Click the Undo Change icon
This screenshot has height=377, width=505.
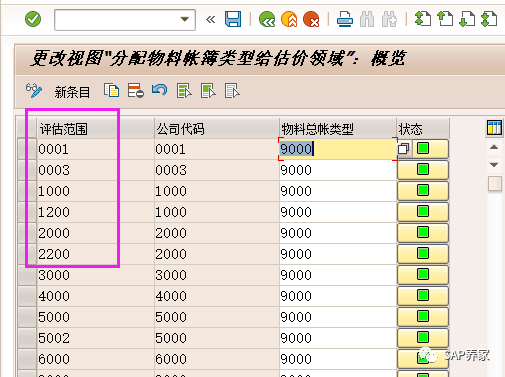pyautogui.click(x=159, y=90)
